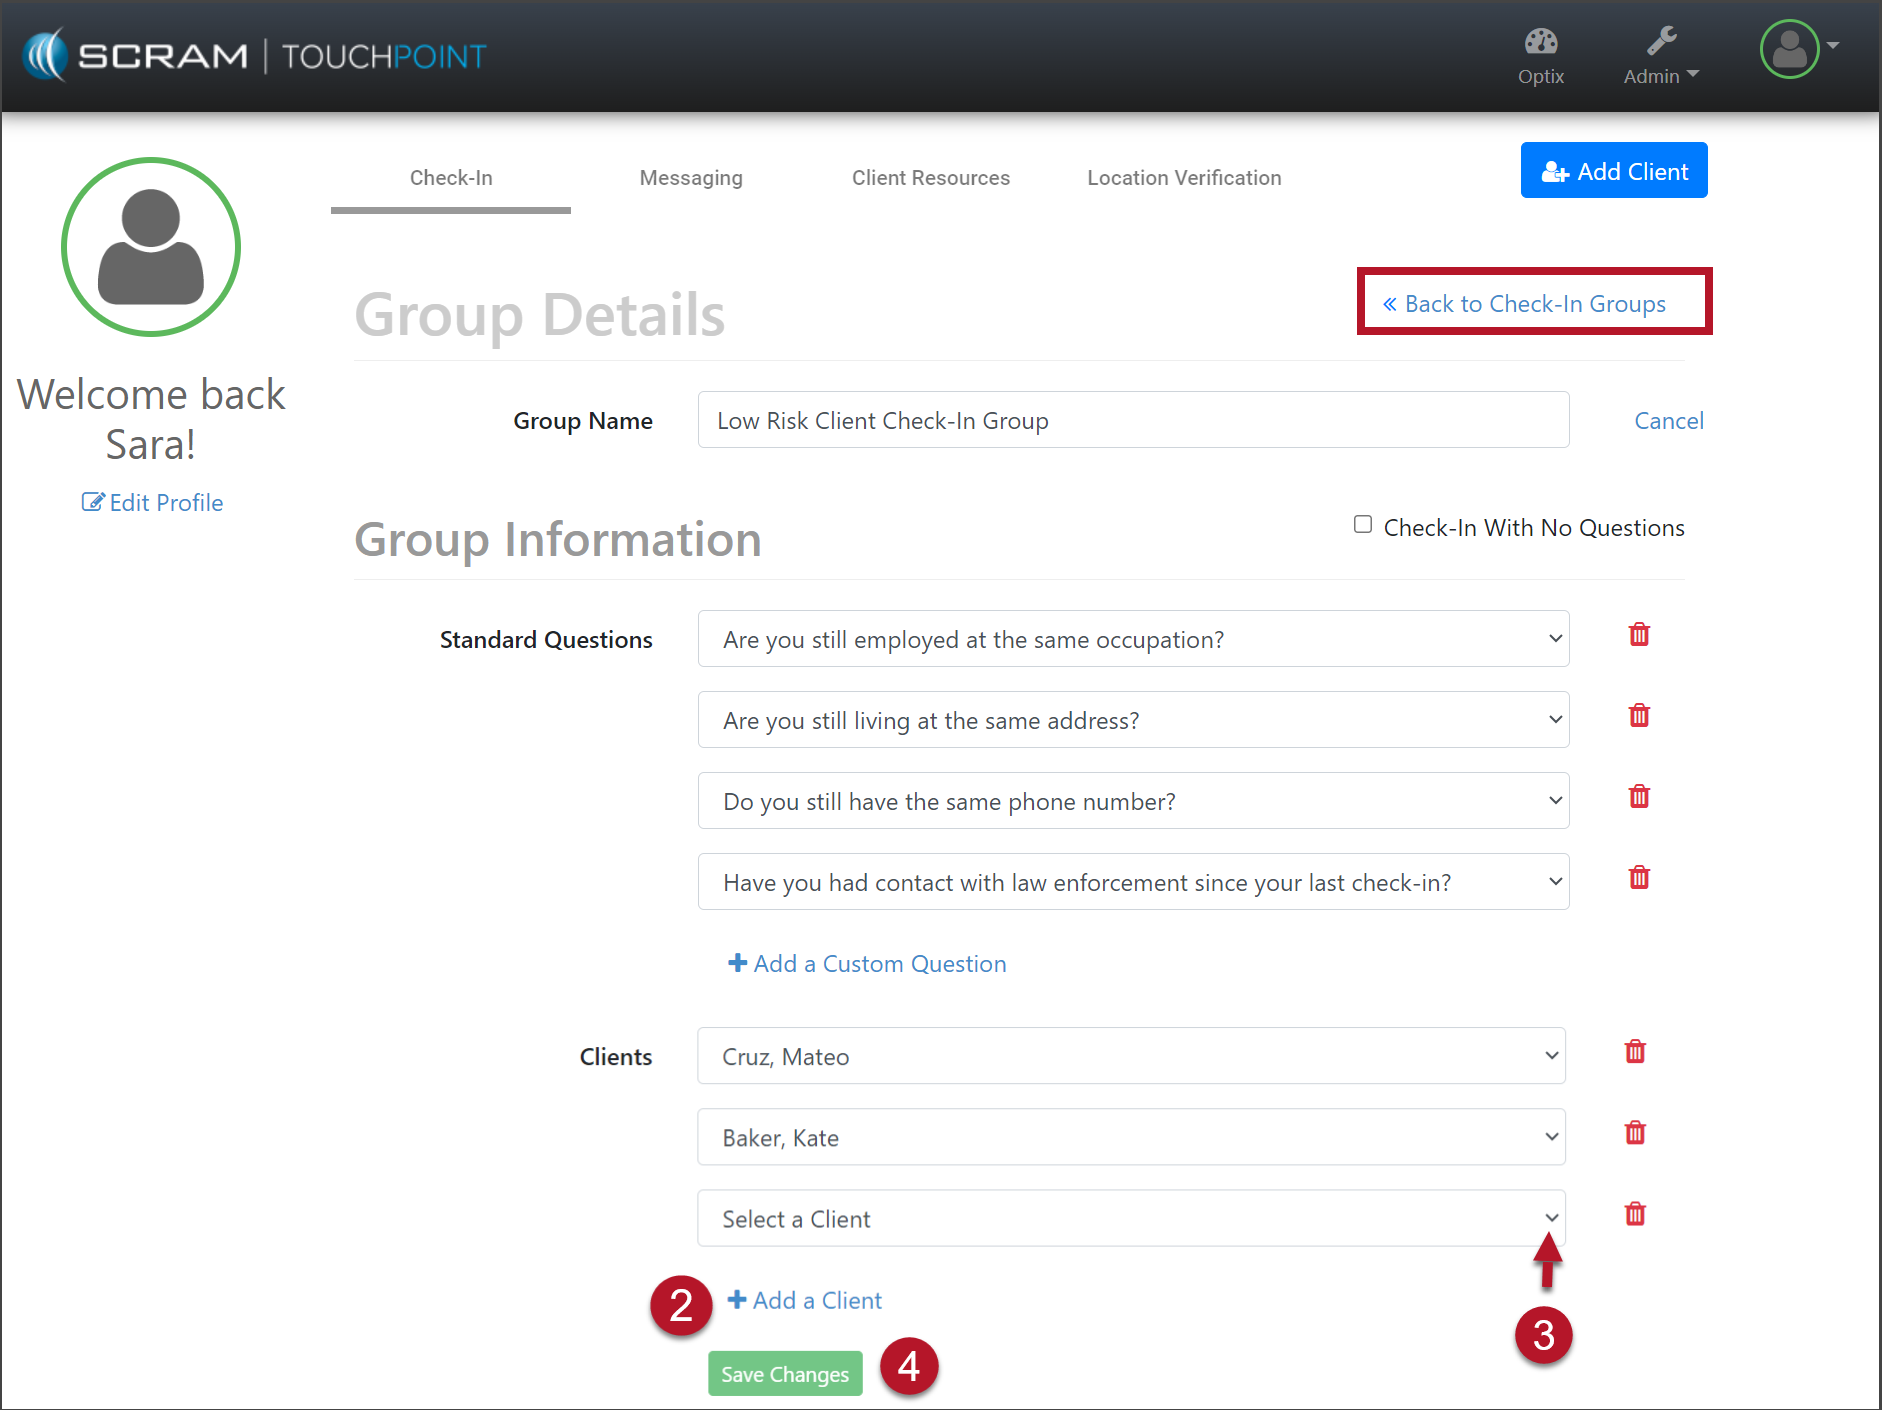Remove client Baker, Kate from group
Viewport: 1882px width, 1410px height.
1635,1133
